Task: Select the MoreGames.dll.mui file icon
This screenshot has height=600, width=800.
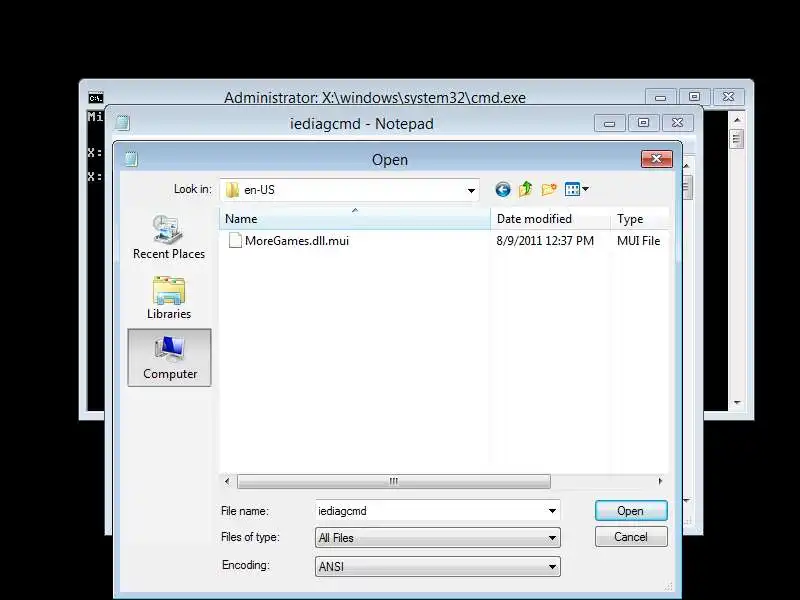Action: (235, 240)
